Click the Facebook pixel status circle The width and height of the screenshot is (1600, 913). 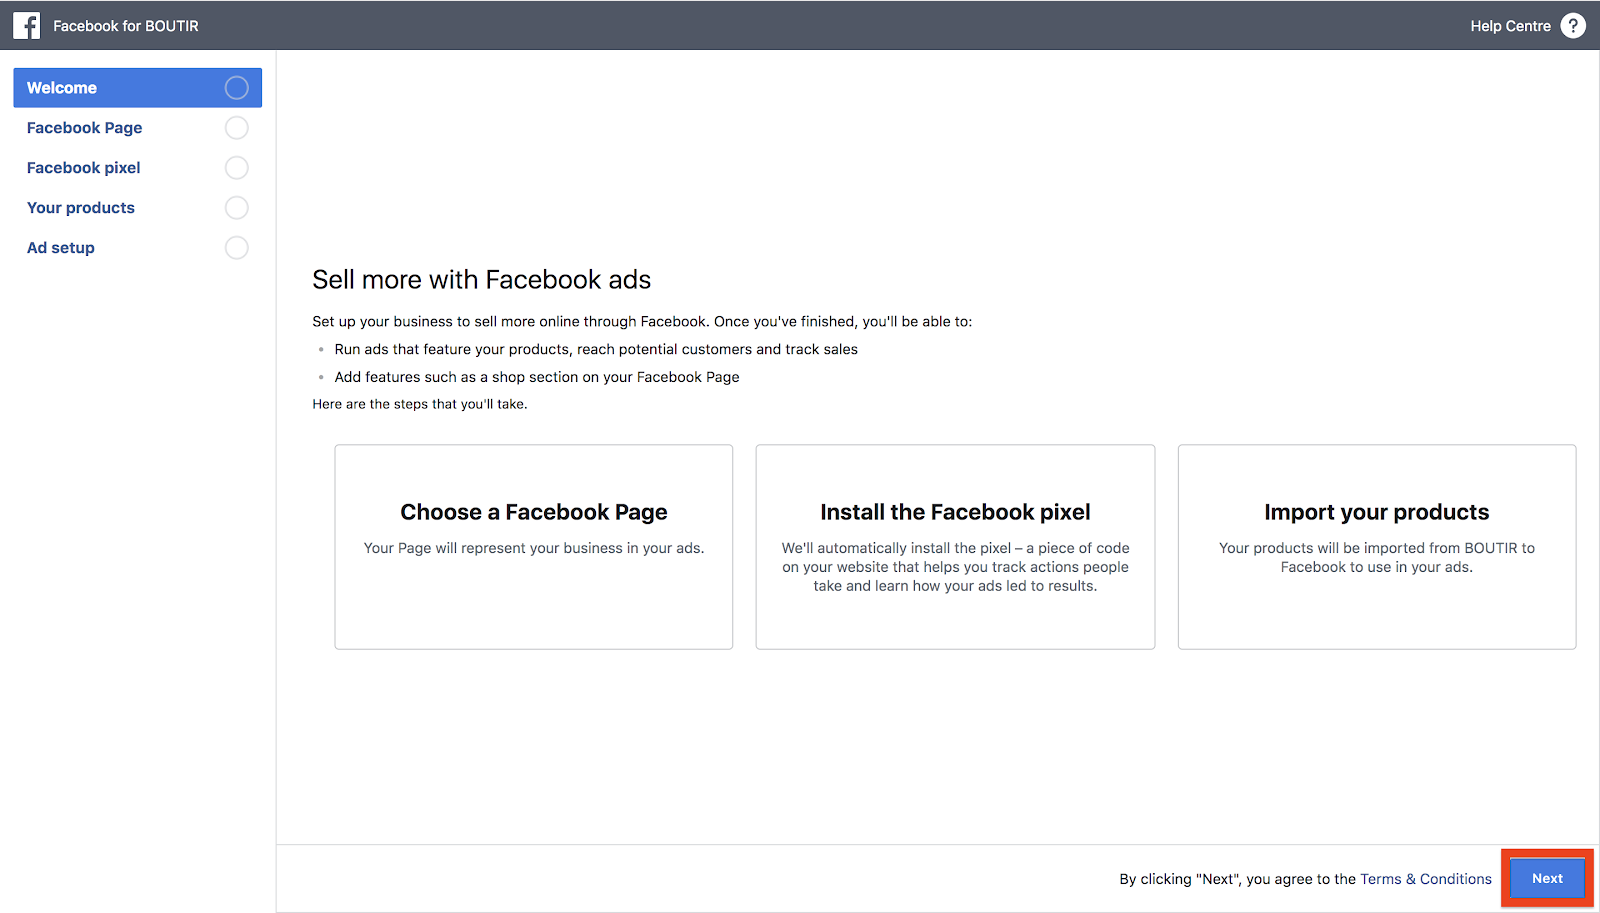coord(237,168)
